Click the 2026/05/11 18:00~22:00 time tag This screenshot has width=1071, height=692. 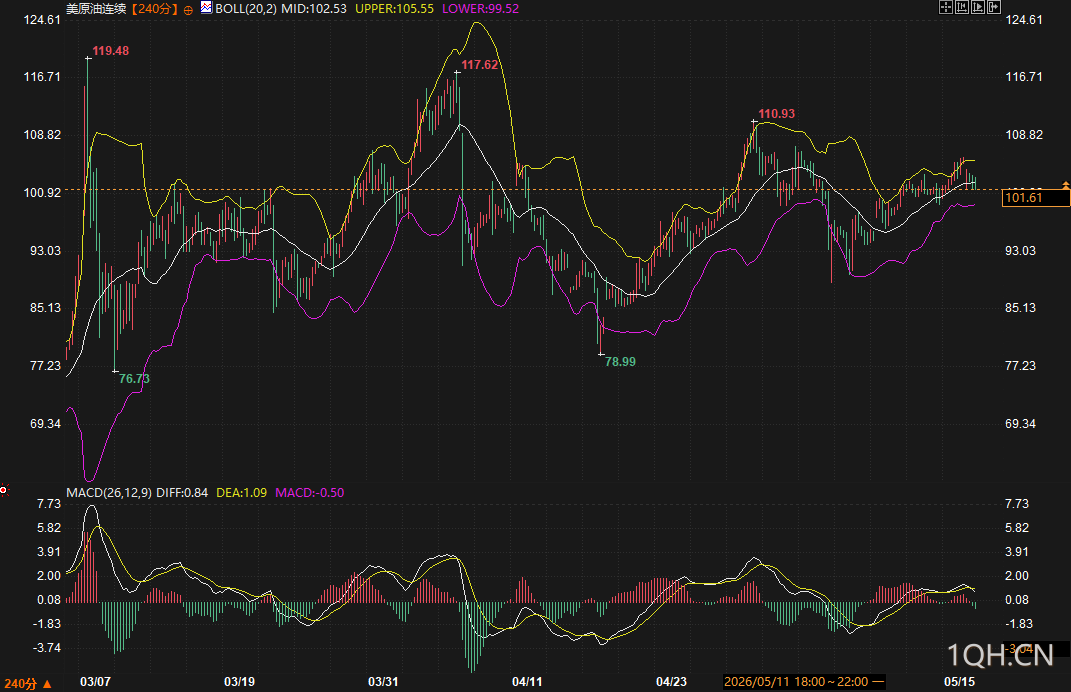(805, 682)
